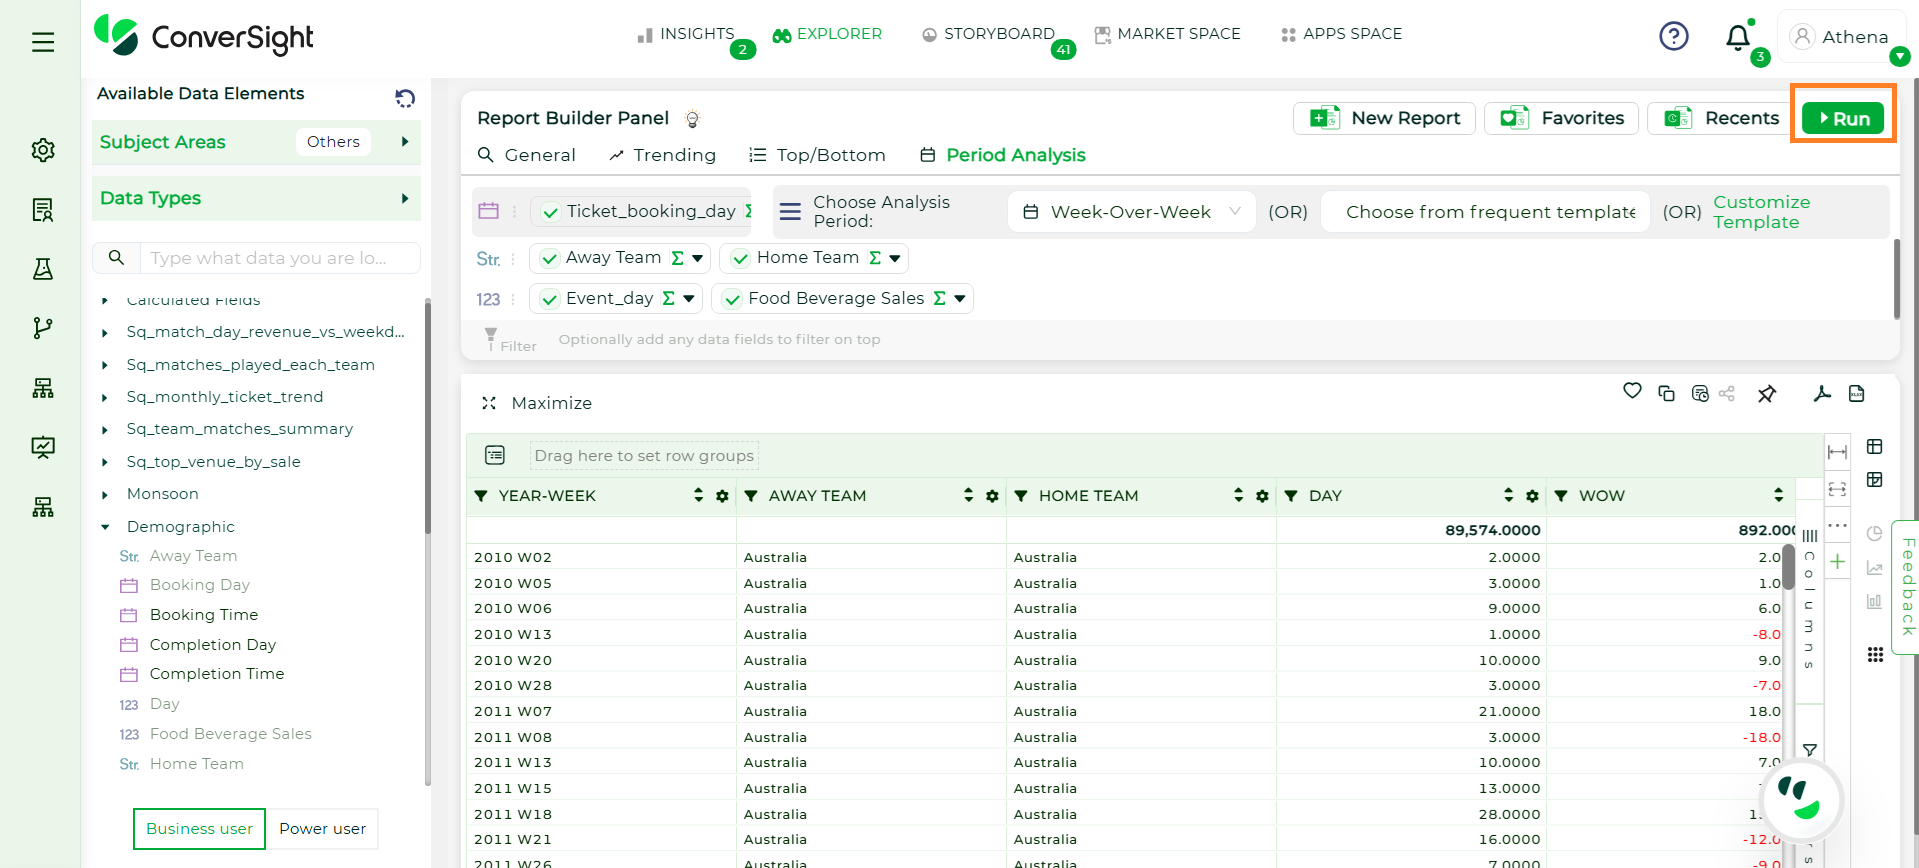Image resolution: width=1919 pixels, height=868 pixels.
Task: Focus the data elements search field
Action: pos(280,258)
